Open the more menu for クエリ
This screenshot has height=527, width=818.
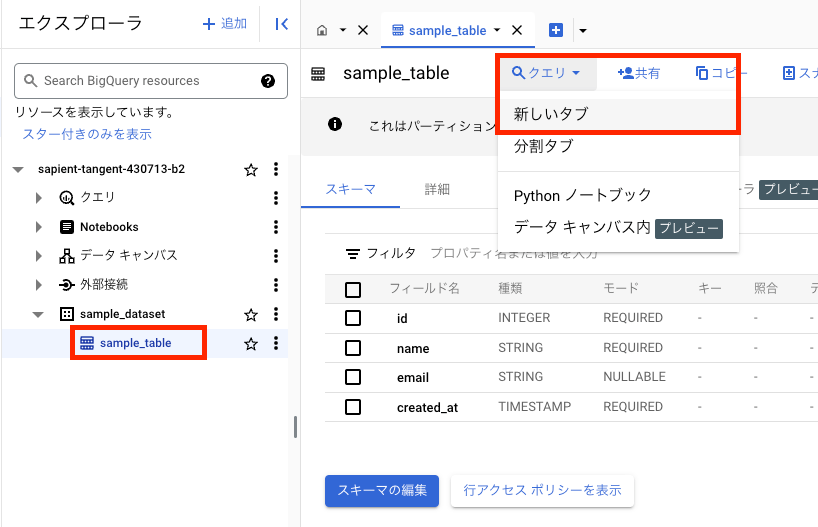point(276,198)
